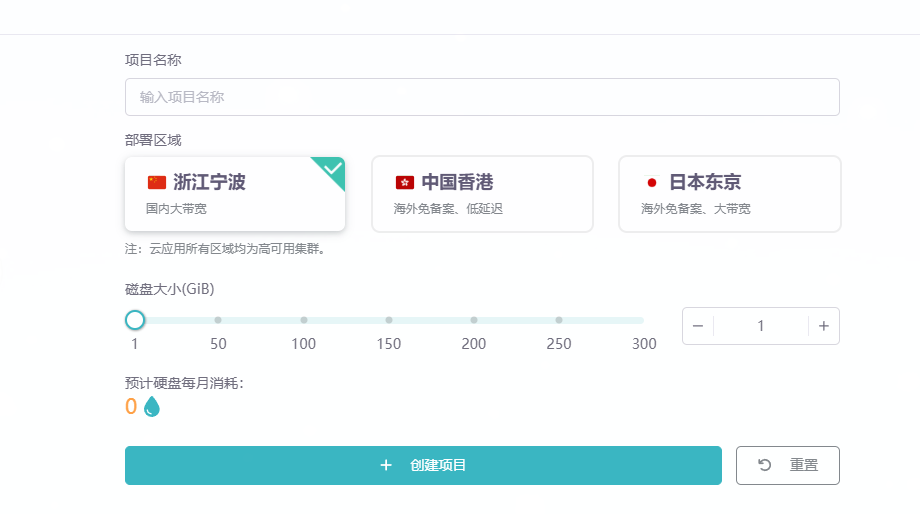The width and height of the screenshot is (920, 514).
Task: Click the blue water droplet icon
Action: [x=152, y=406]
